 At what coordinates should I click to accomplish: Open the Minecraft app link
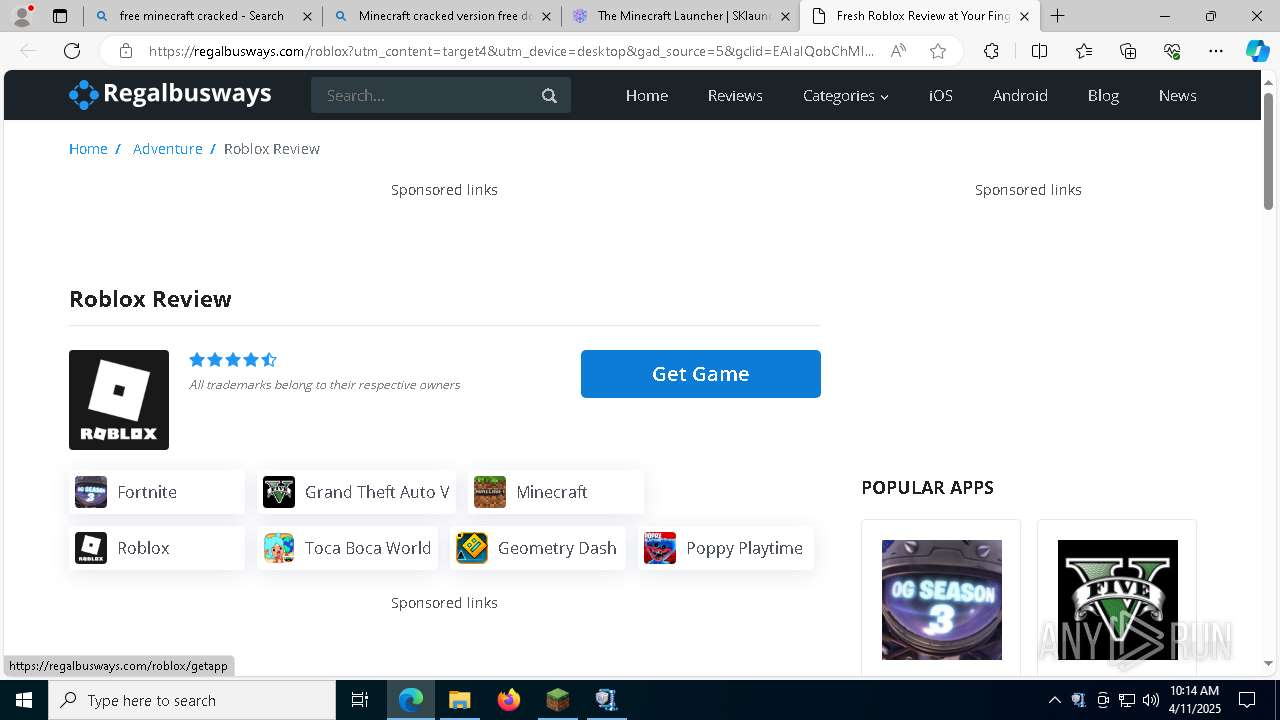point(555,492)
